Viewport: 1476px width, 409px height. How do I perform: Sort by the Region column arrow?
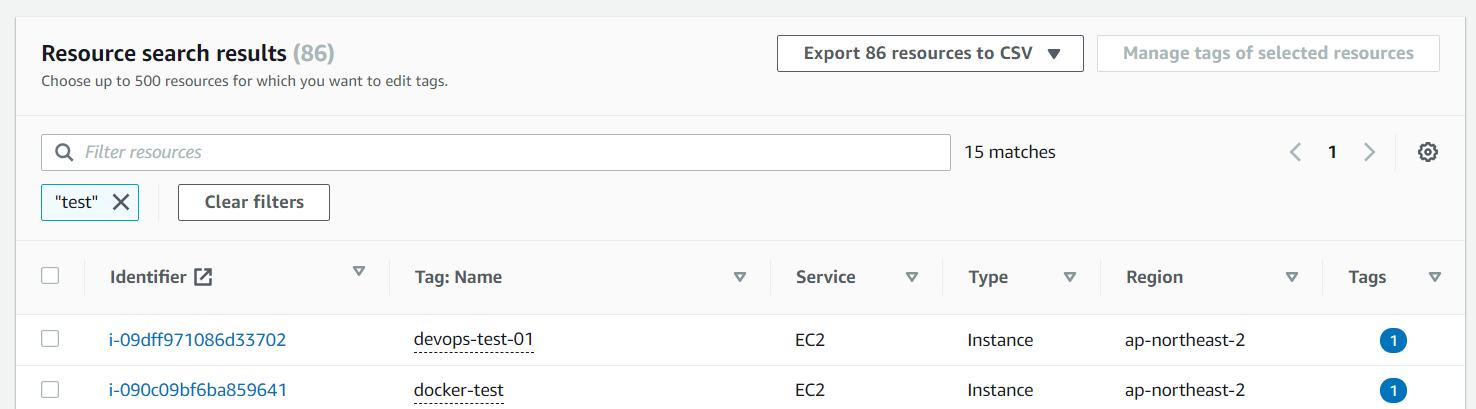tap(1292, 277)
